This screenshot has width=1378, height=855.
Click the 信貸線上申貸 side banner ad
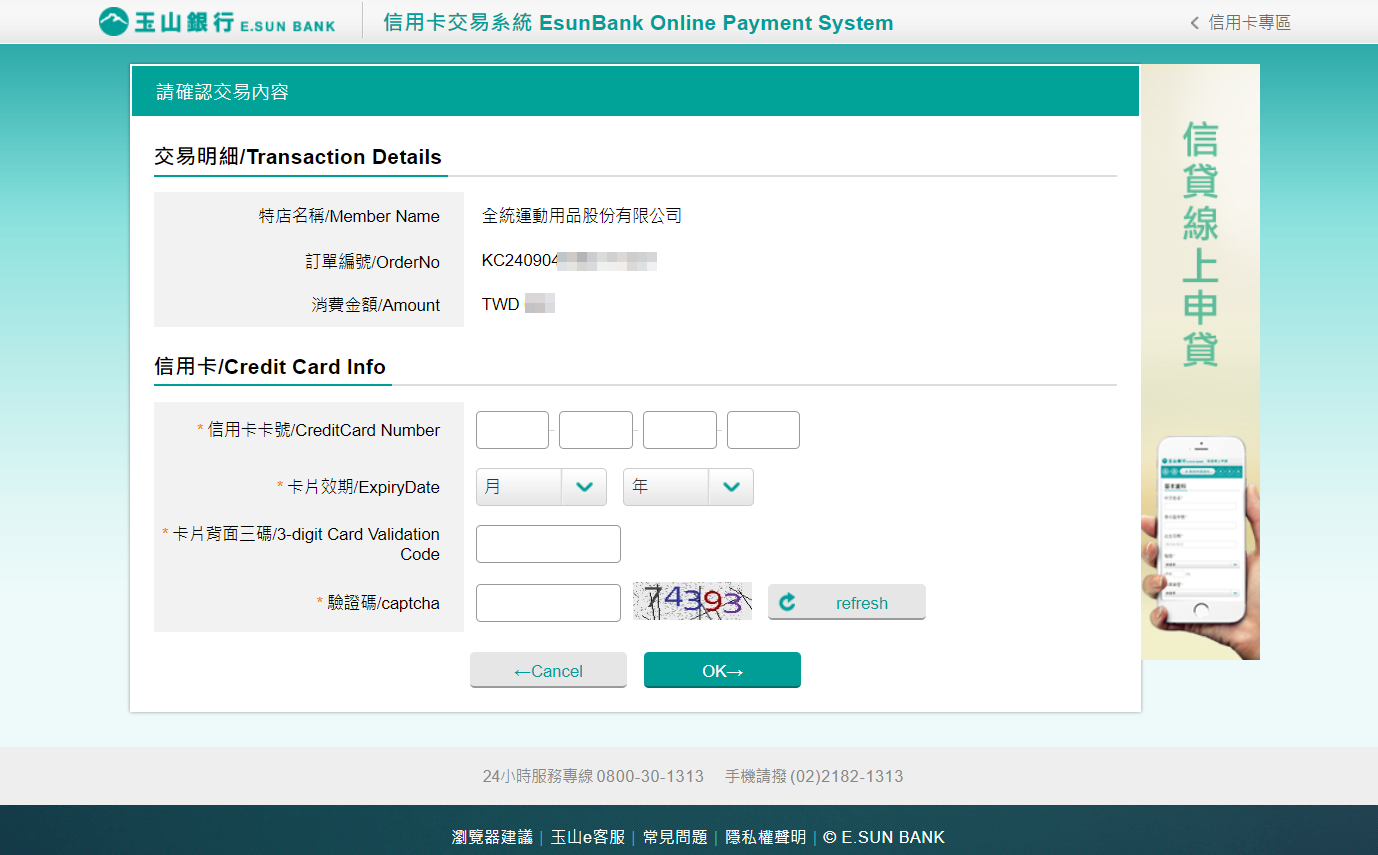click(x=1200, y=362)
